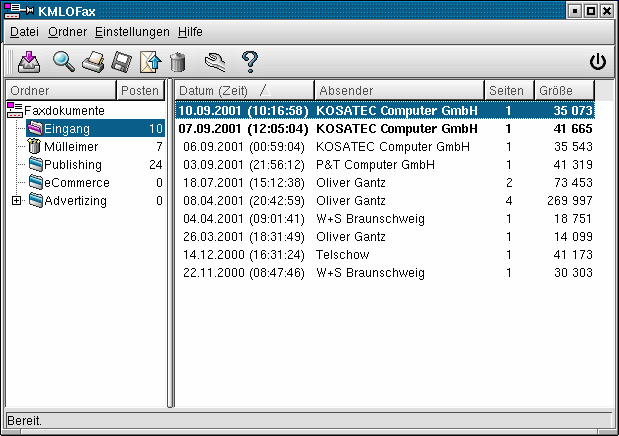
Task: Select the fax dated 18.07.2001 (15:12:38)
Action: (385, 182)
